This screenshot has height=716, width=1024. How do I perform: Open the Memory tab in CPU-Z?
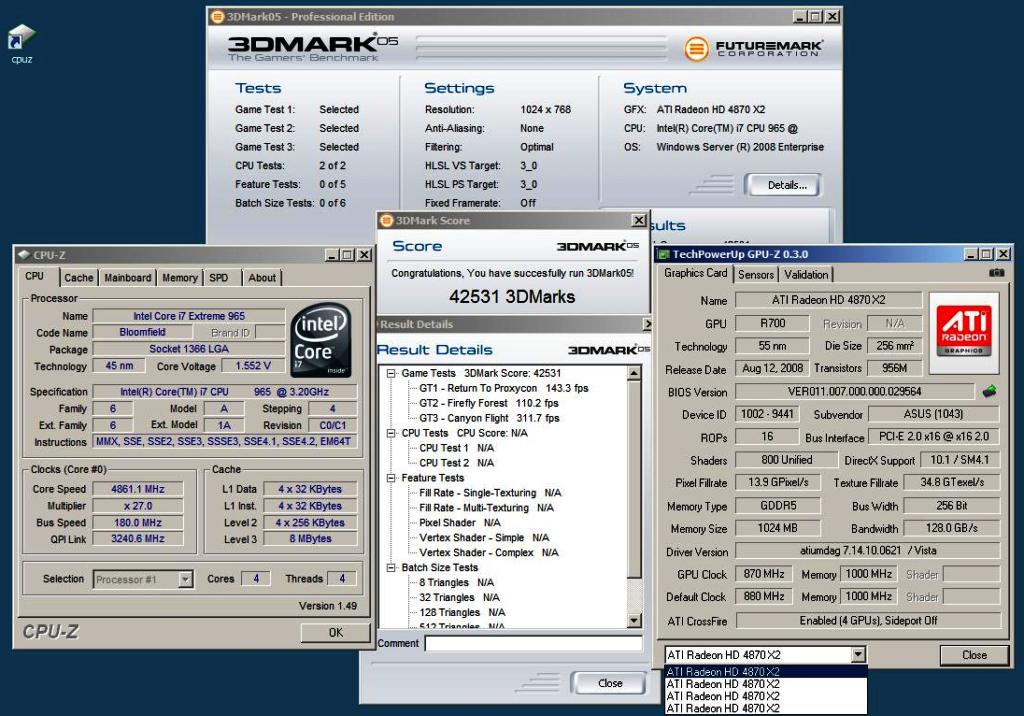click(x=180, y=278)
